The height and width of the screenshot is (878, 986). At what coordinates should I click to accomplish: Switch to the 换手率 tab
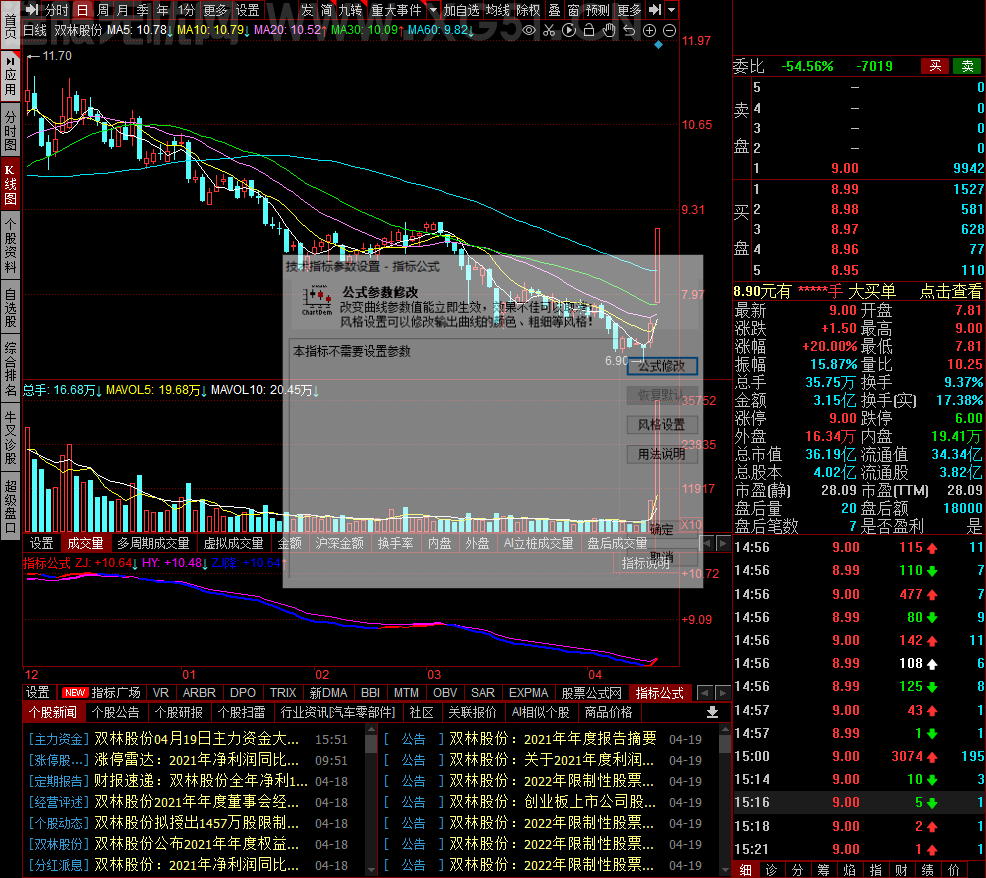(395, 543)
